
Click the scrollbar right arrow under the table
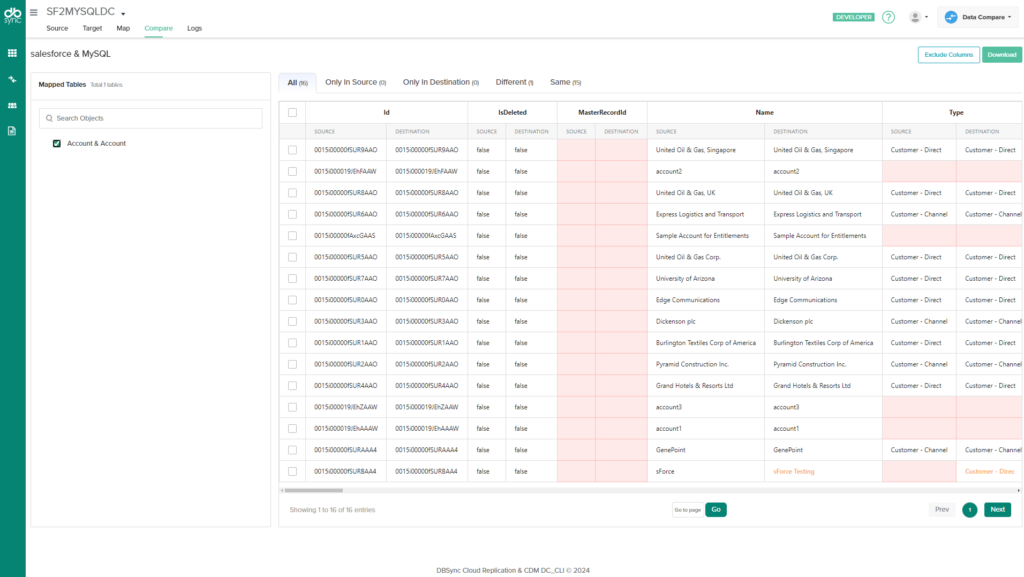pos(1019,490)
